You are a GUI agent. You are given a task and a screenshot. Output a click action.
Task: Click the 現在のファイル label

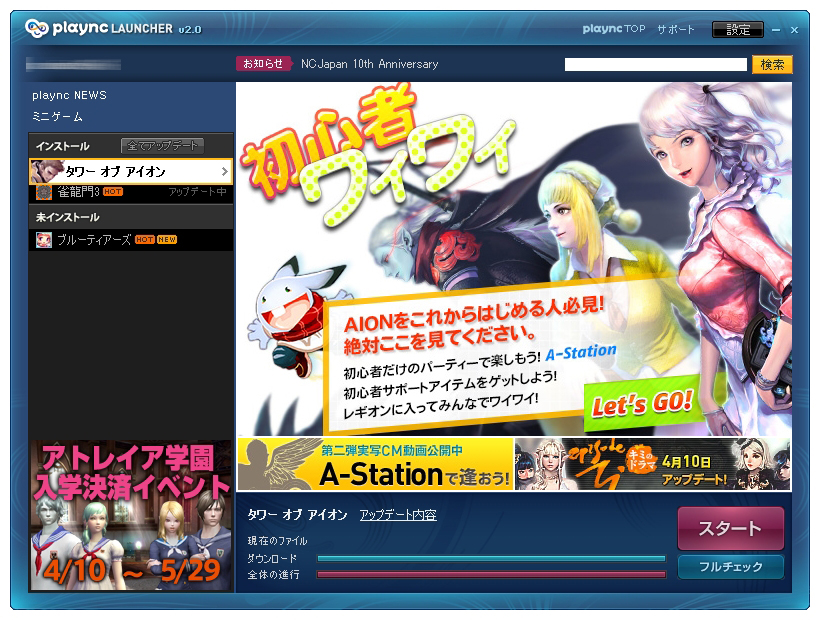tap(277, 541)
